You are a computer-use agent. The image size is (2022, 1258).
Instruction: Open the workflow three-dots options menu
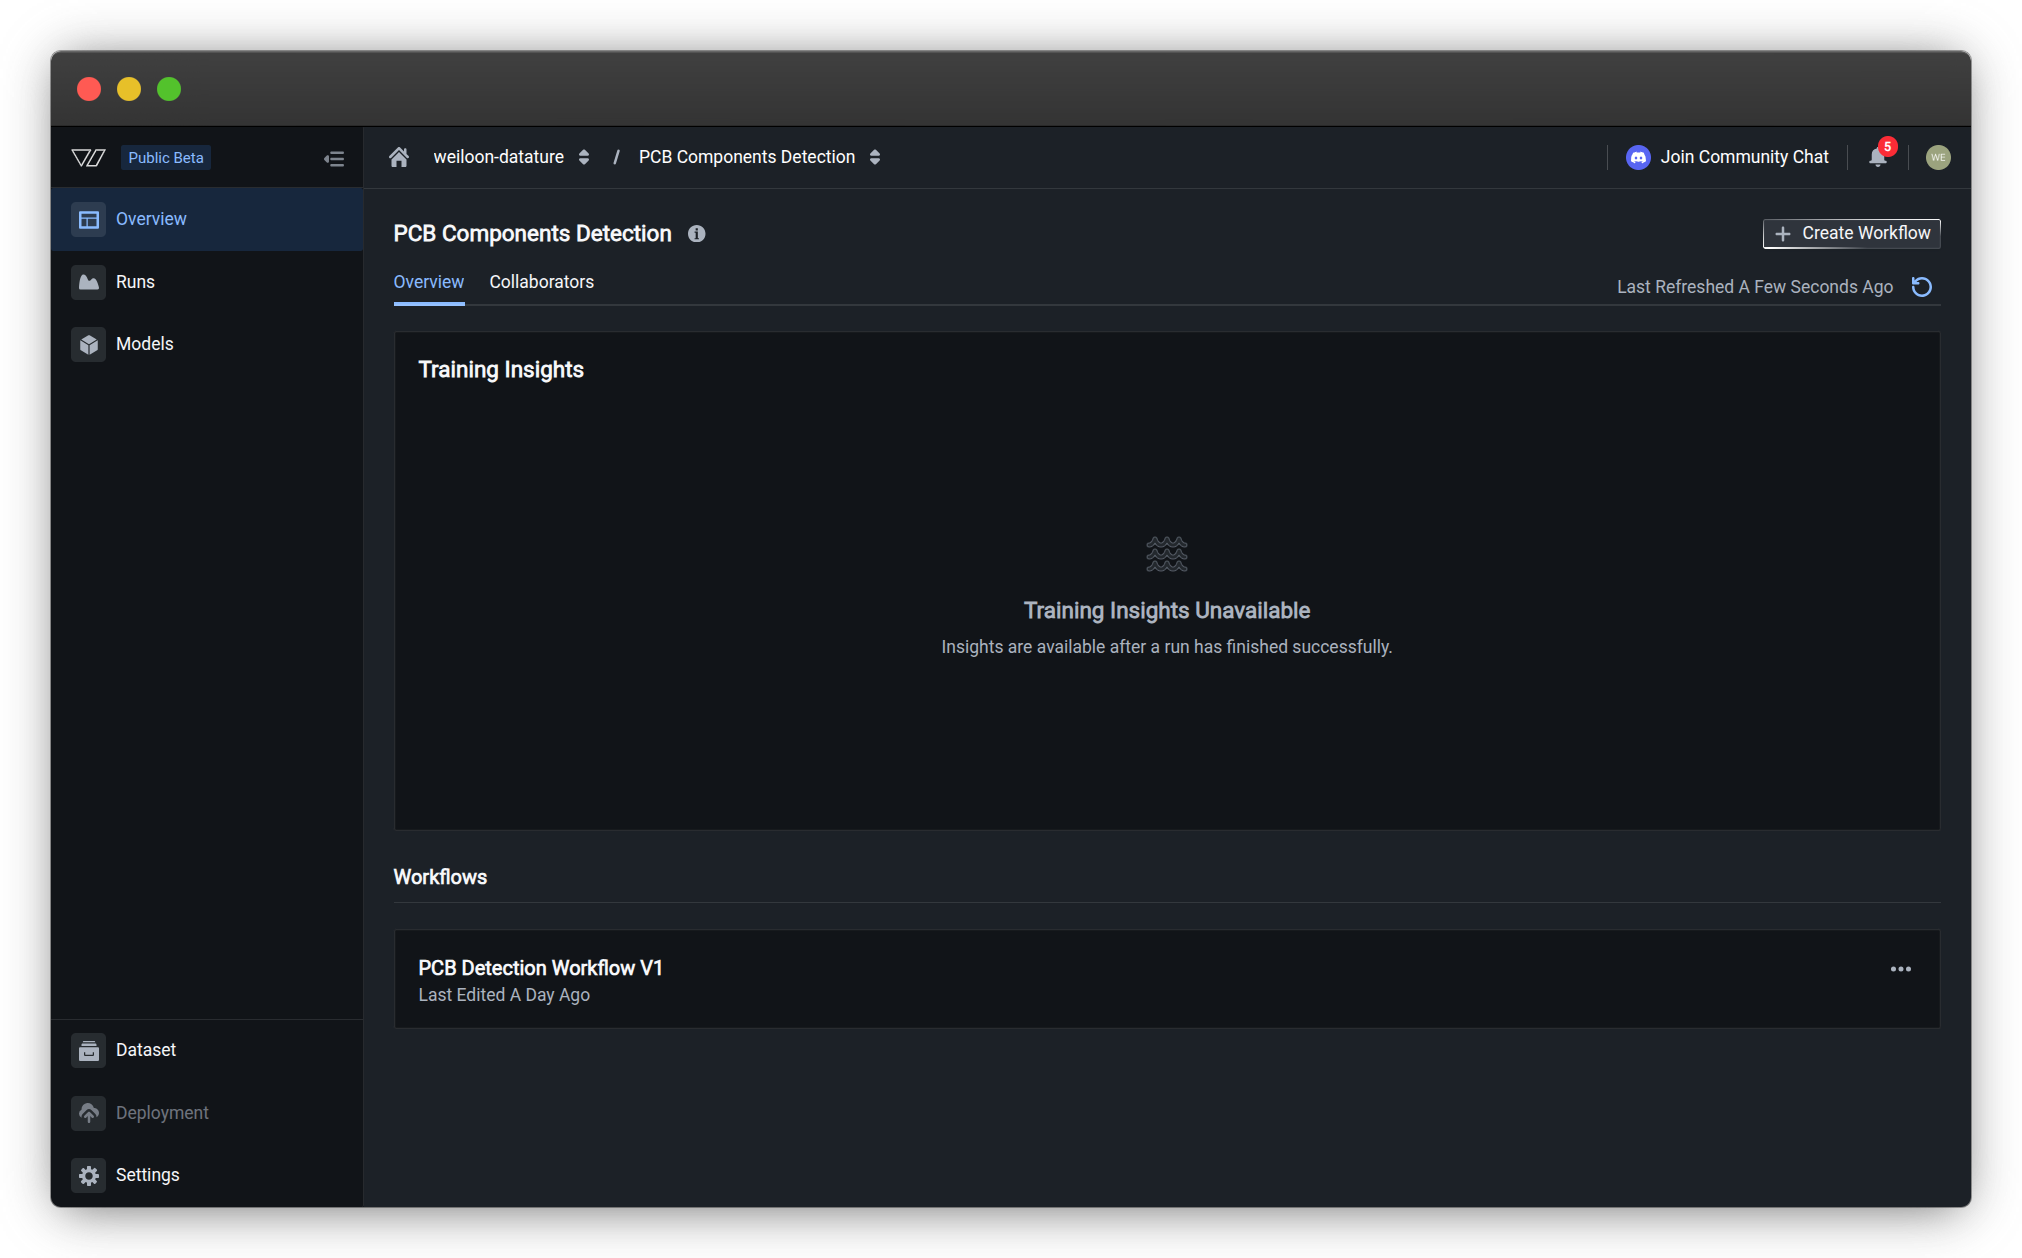[1900, 969]
